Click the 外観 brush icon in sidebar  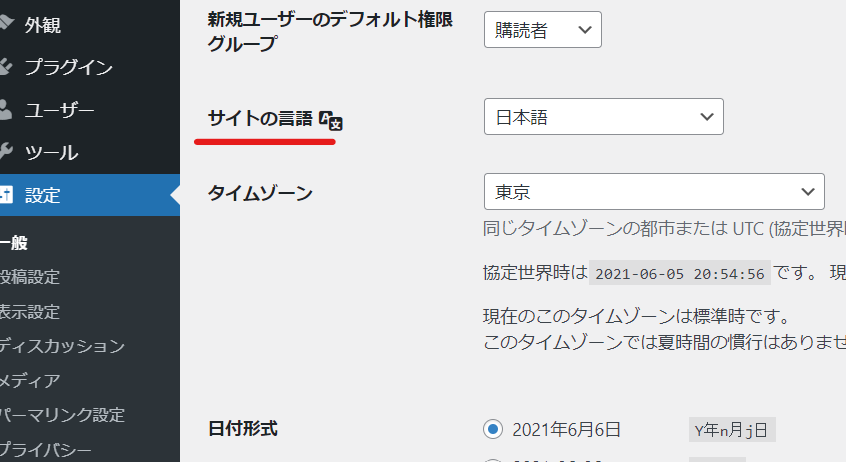click(x=5, y=23)
